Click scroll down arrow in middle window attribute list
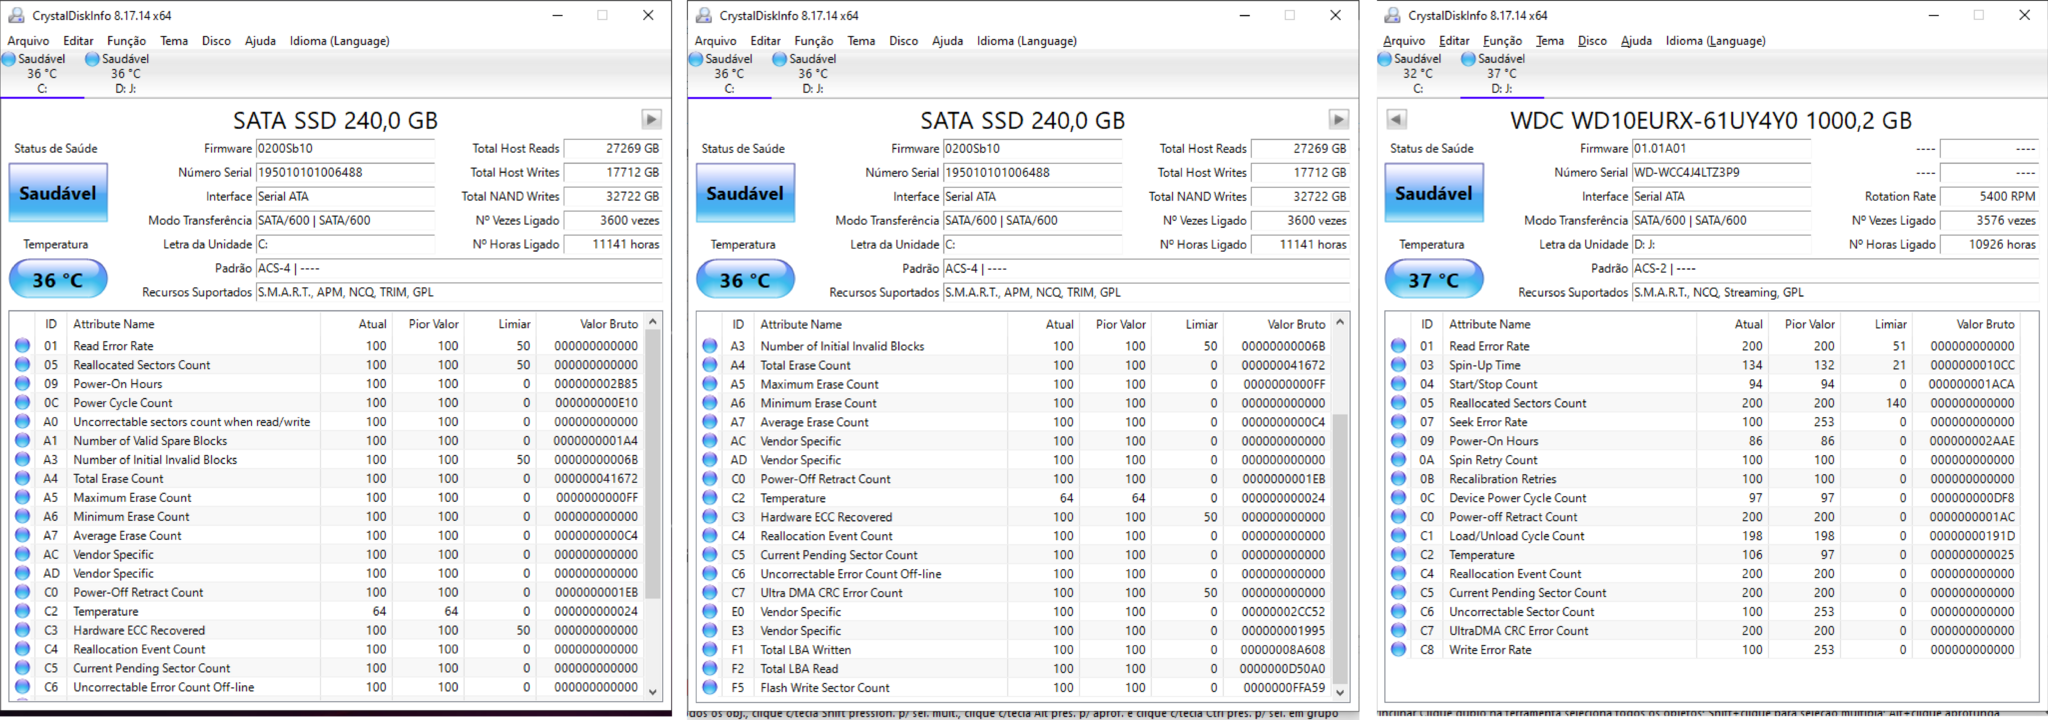Screen dimensions: 2048x720 point(1340,691)
